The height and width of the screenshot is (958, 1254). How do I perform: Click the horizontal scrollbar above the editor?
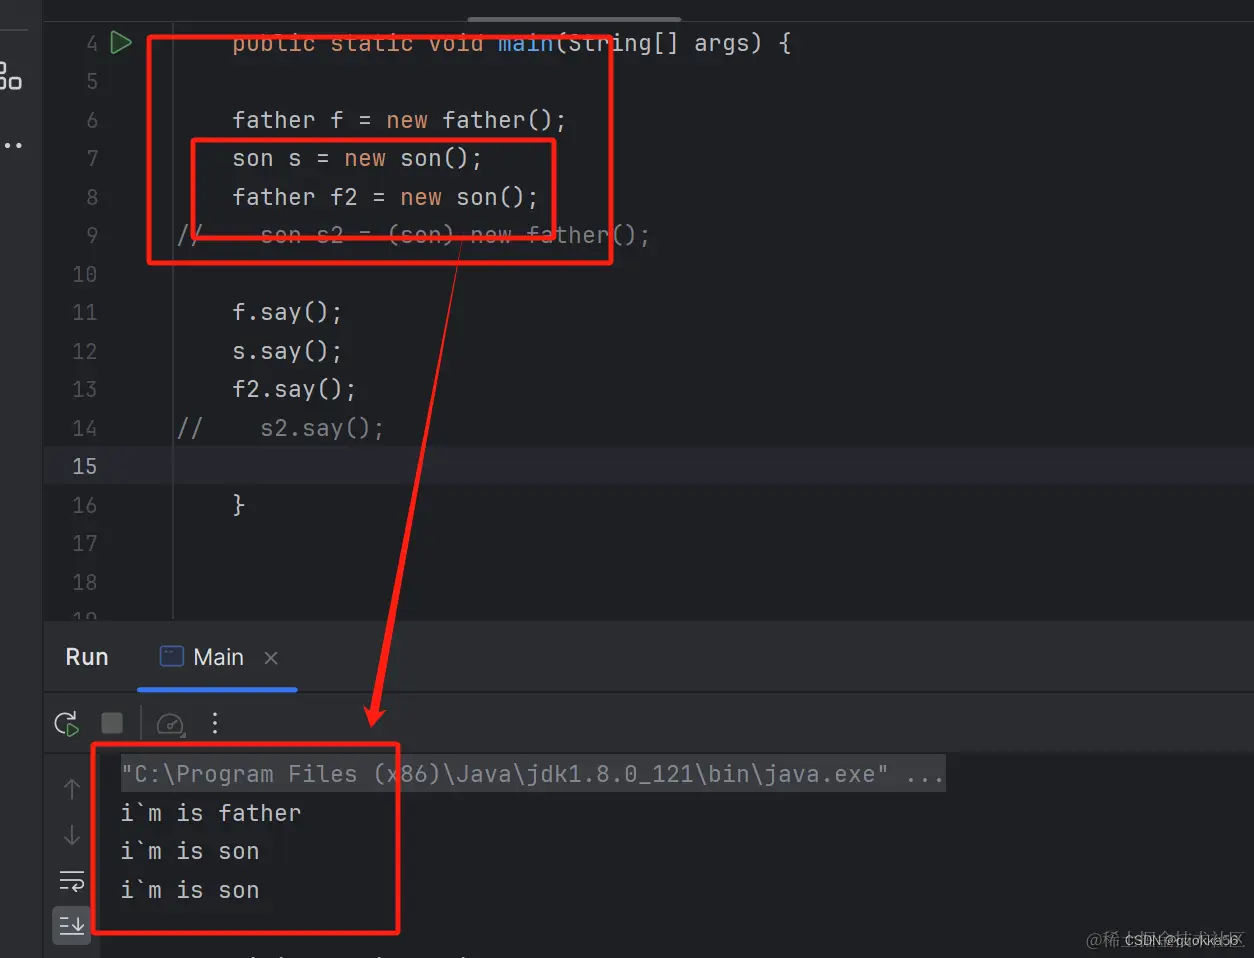[574, 18]
